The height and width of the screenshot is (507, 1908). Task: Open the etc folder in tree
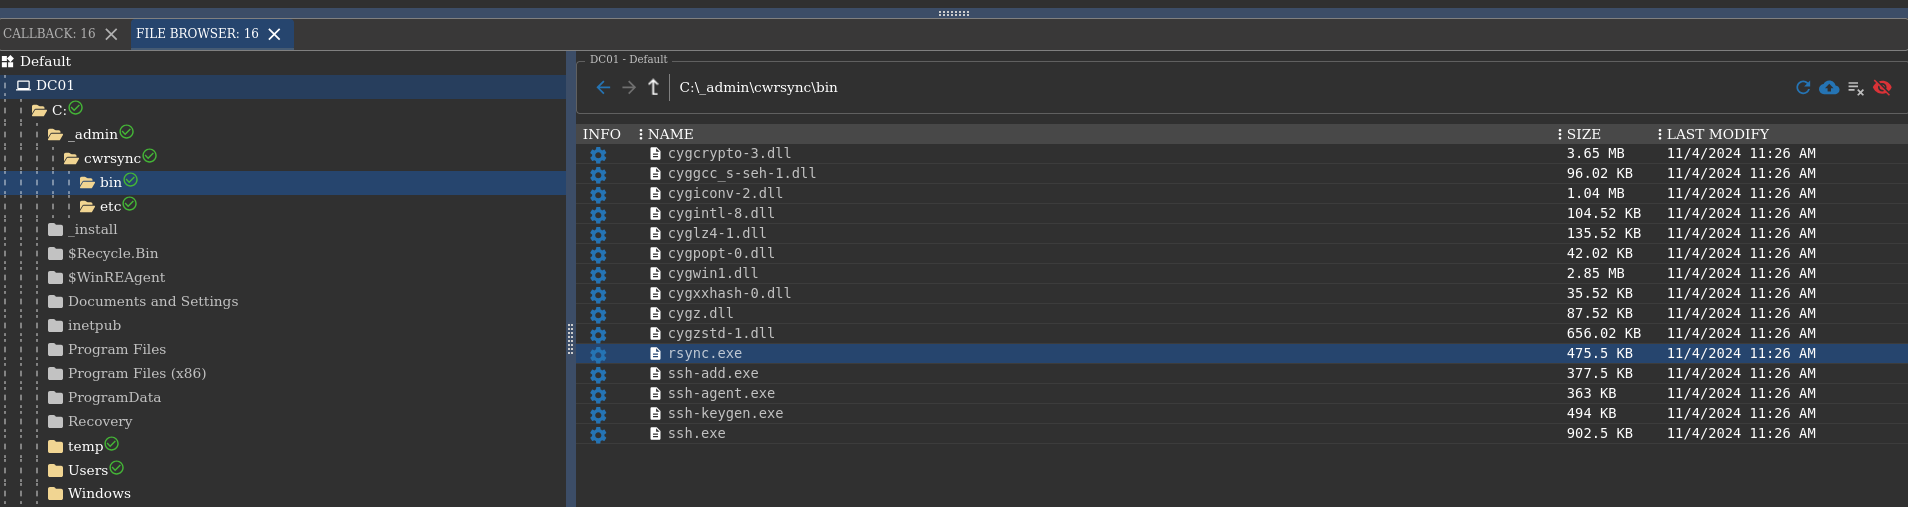tap(110, 206)
